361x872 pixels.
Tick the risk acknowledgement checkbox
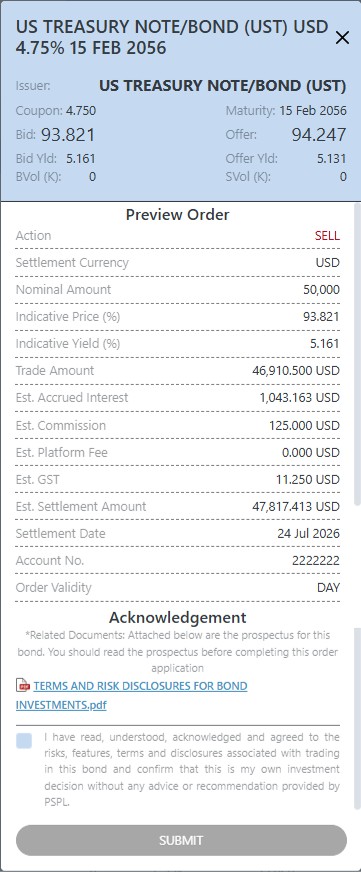click(24, 741)
